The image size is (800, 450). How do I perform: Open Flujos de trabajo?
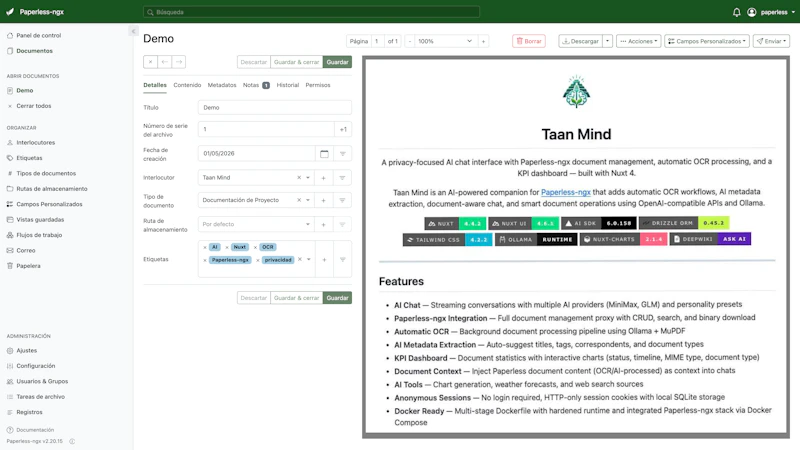(x=34, y=235)
